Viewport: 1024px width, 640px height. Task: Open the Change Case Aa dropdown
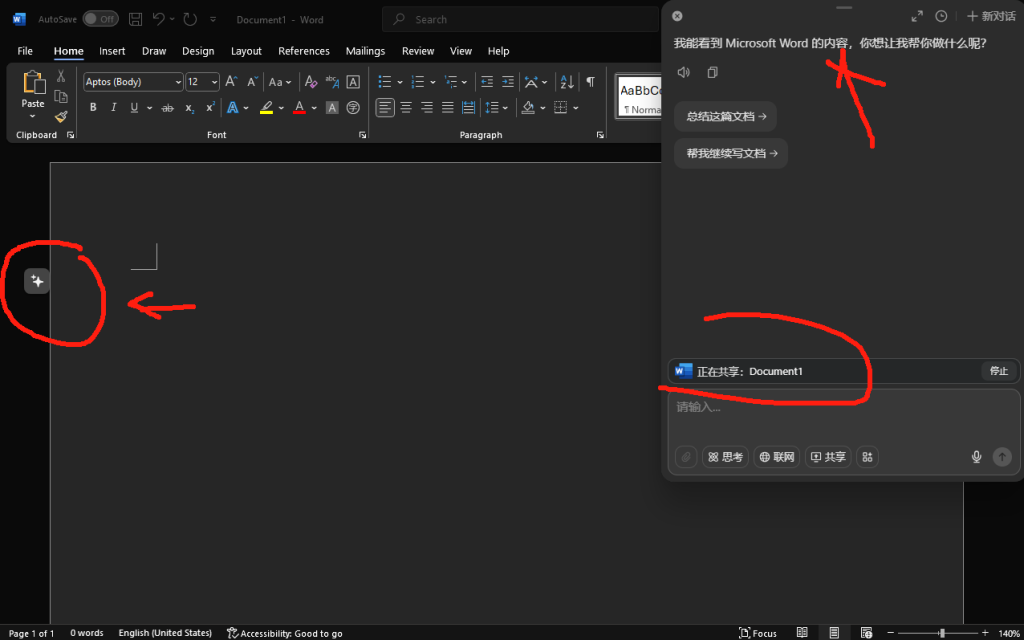[x=280, y=82]
